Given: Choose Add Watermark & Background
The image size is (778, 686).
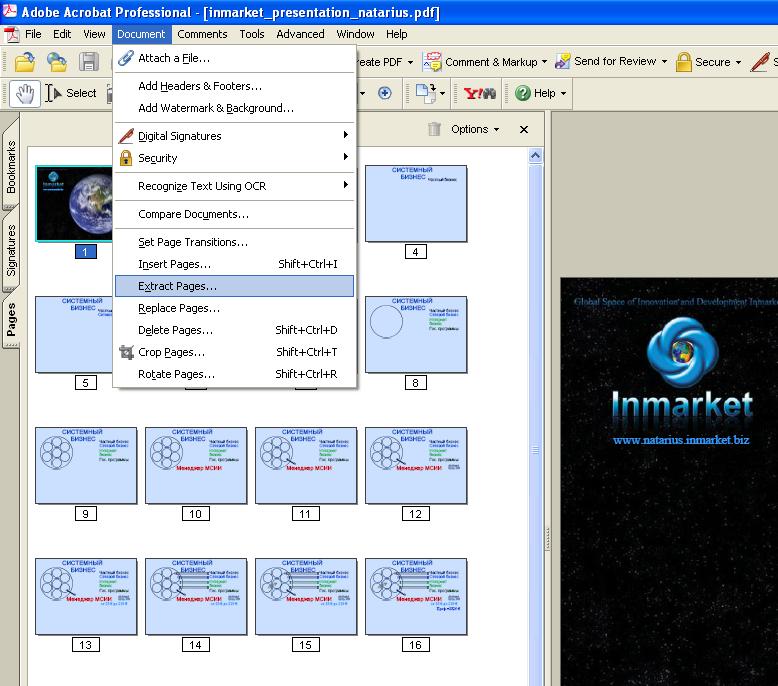Looking at the screenshot, I should pyautogui.click(x=234, y=108).
